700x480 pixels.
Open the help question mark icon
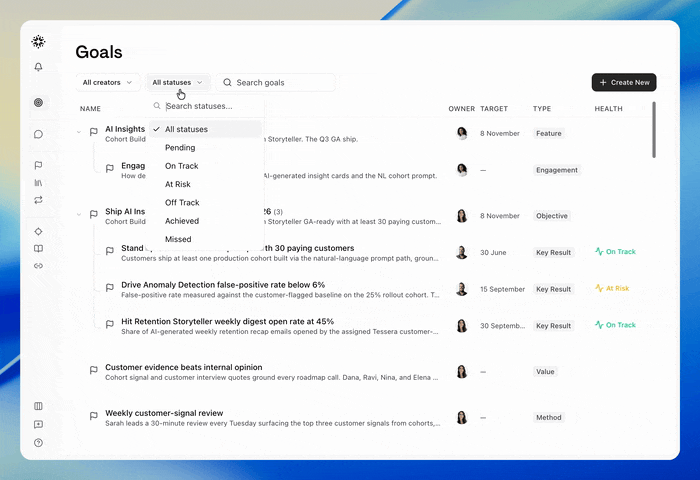38,443
